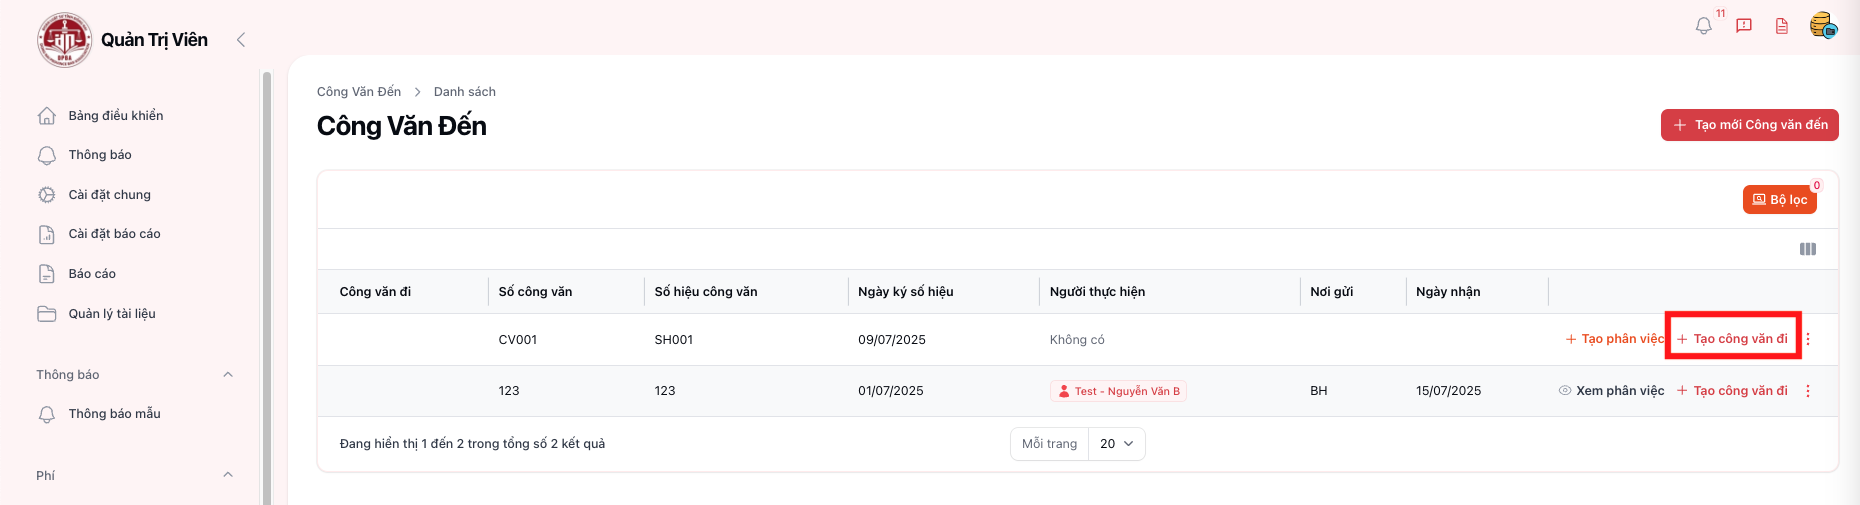Go to Bảng điều khiển in sidebar

coord(115,116)
